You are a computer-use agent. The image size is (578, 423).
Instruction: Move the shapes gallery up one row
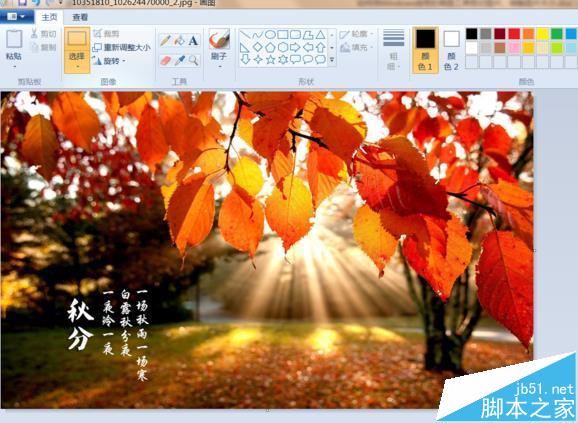click(332, 35)
